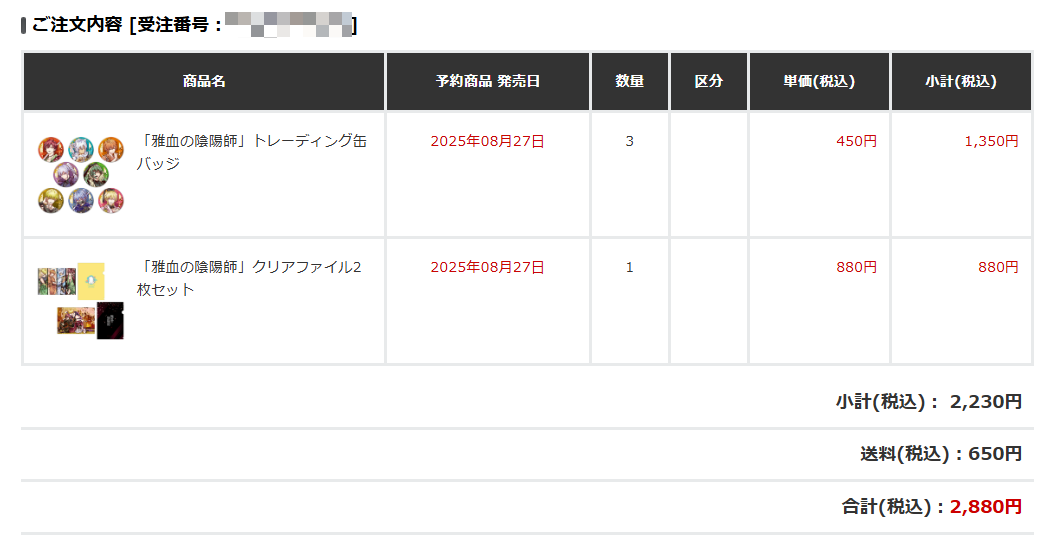Click the badge release date 2025年08月27日
Screen dimensions: 1049x557
(488, 141)
